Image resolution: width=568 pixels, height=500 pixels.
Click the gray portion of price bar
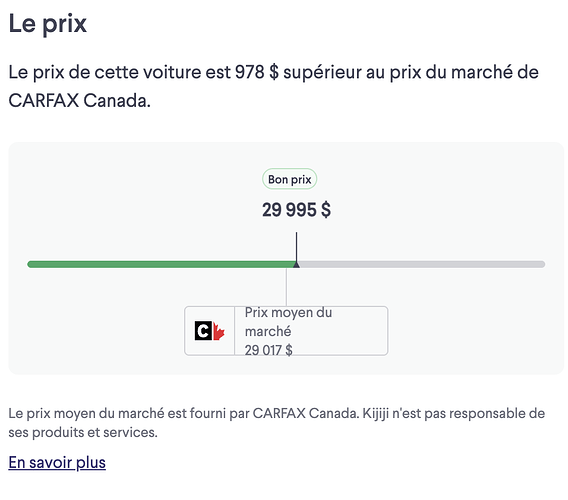click(422, 264)
